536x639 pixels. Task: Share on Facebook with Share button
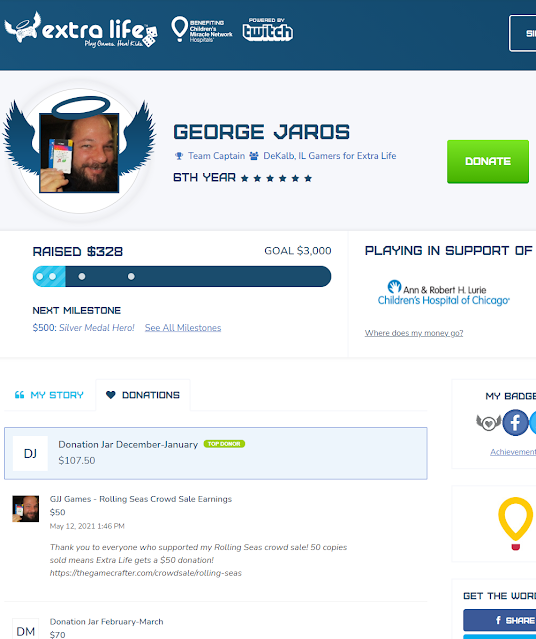click(x=500, y=620)
